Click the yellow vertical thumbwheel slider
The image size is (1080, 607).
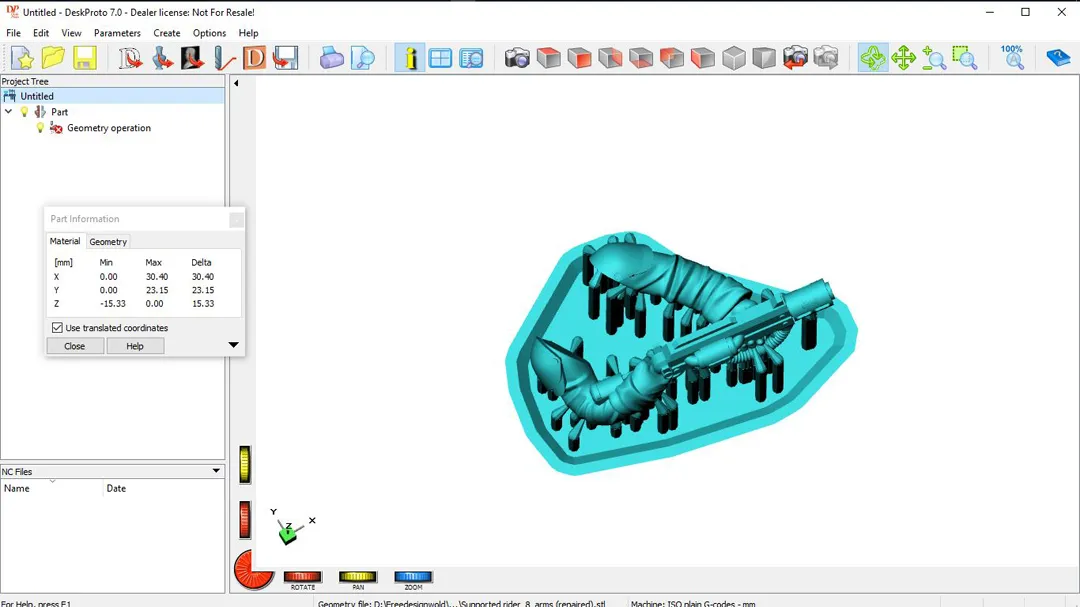click(245, 464)
